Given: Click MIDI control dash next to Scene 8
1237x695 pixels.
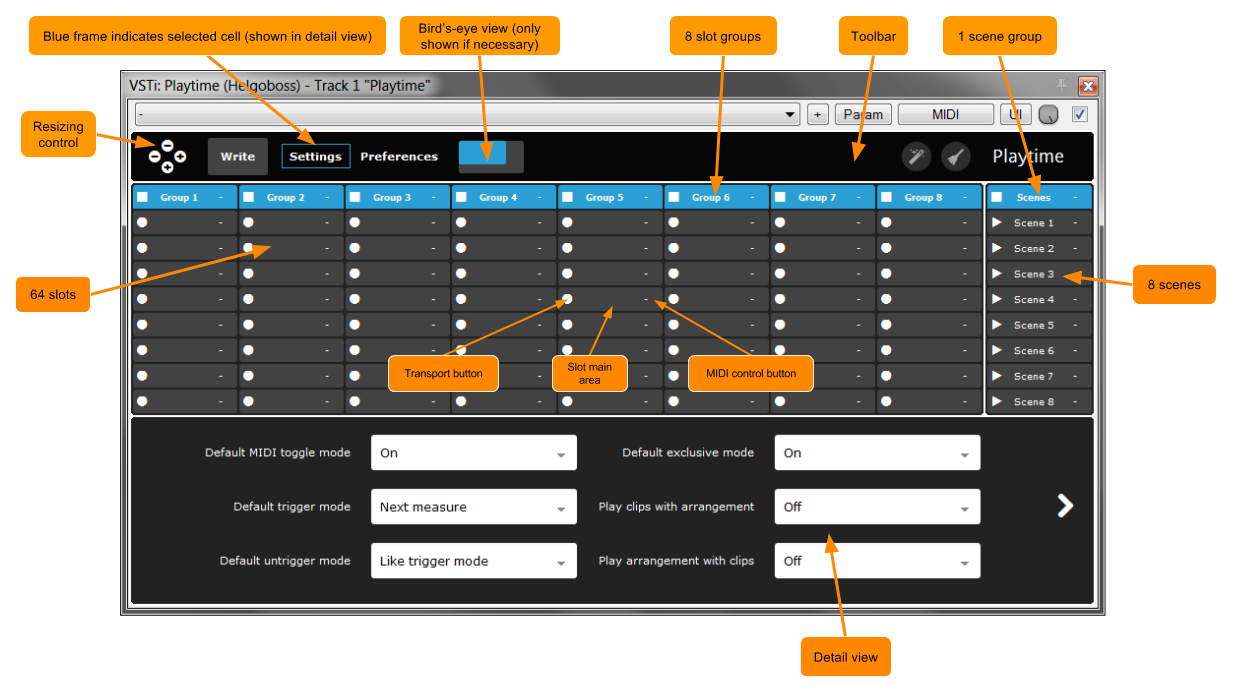Looking at the screenshot, I should tap(1075, 401).
